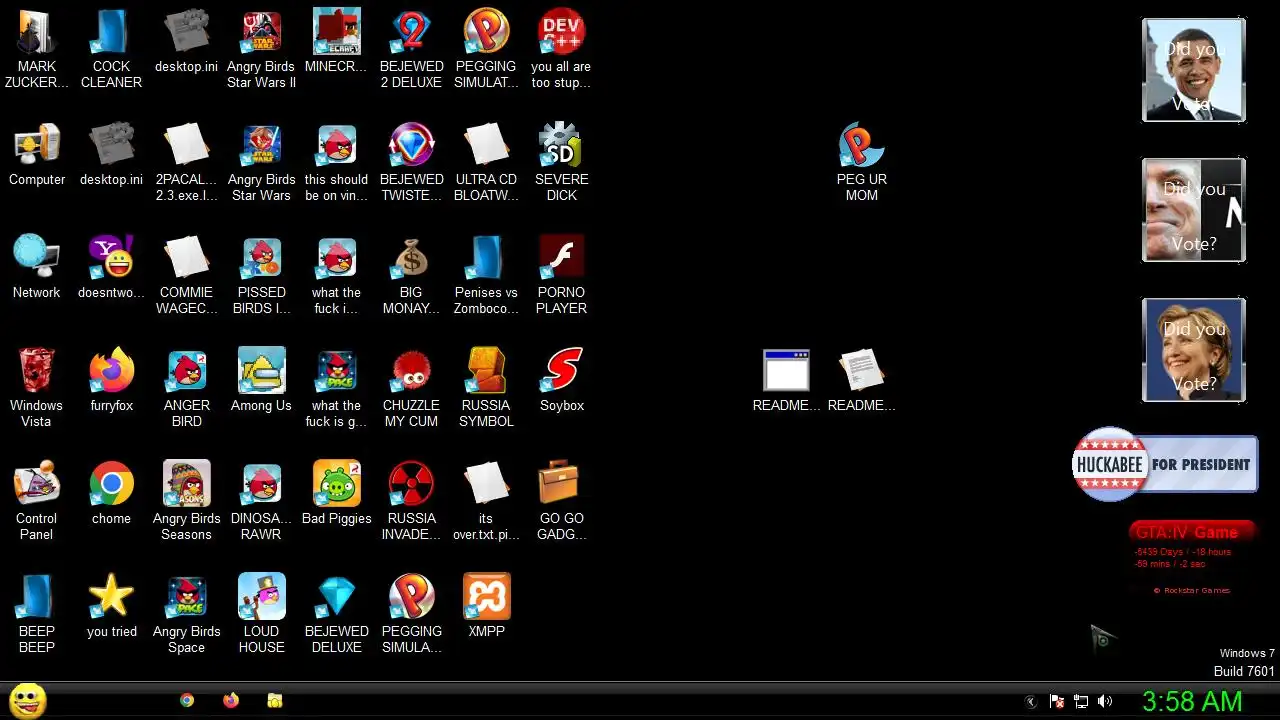Open the smiley face Start button

point(28,701)
